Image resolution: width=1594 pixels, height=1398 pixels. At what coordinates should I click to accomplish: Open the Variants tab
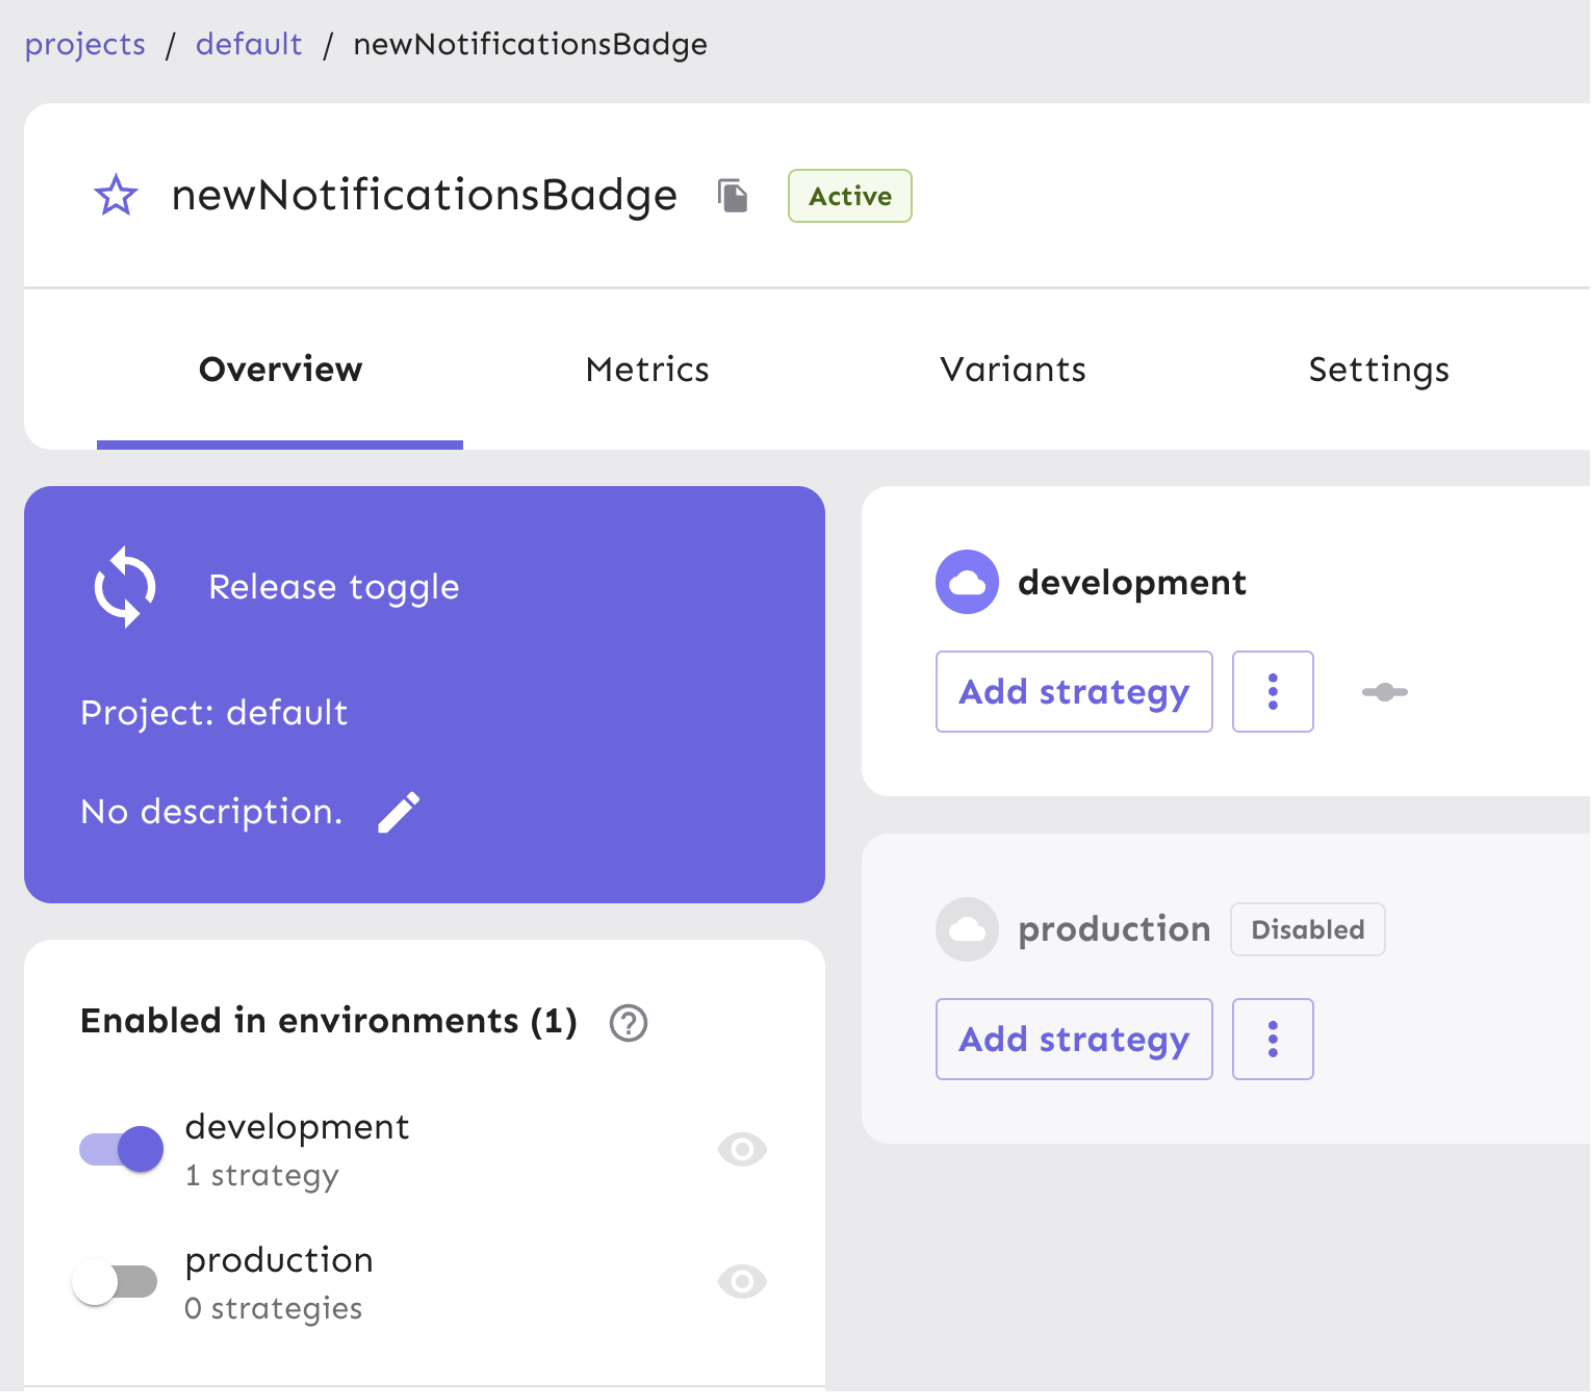click(x=1015, y=370)
